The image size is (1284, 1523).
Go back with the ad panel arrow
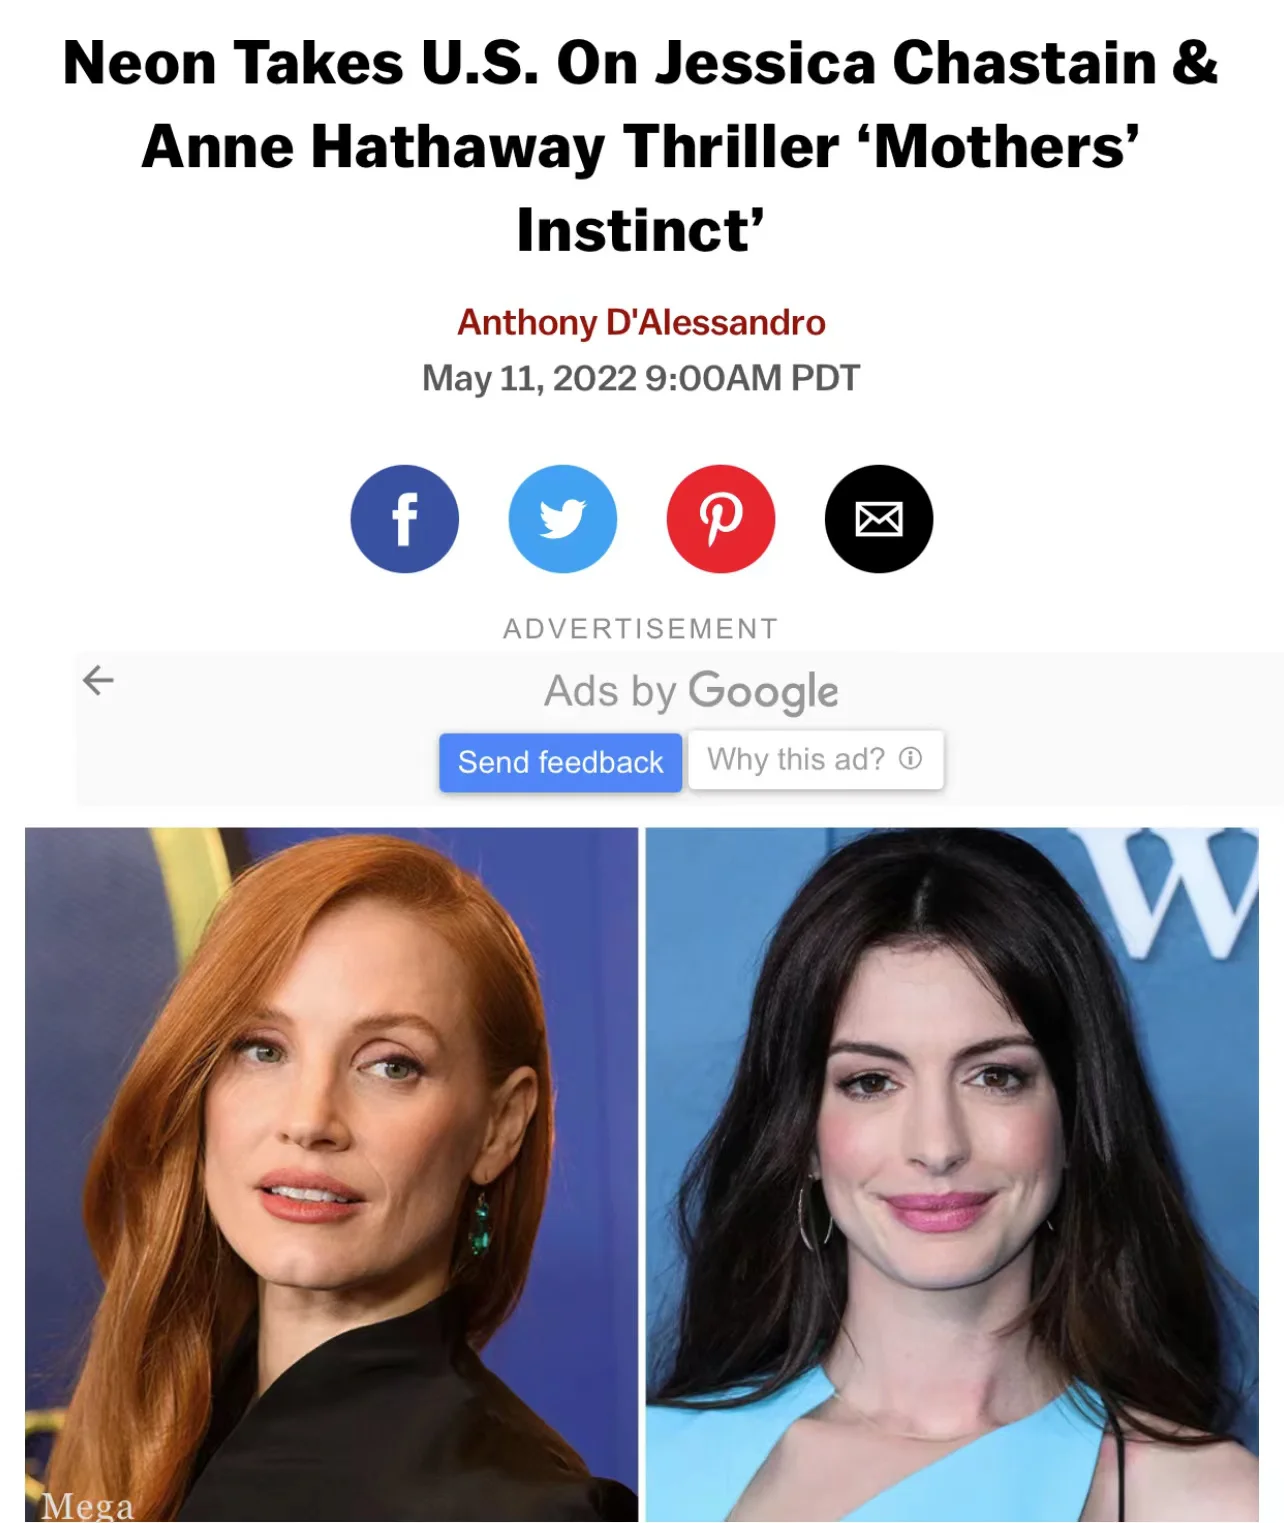pos(98,680)
